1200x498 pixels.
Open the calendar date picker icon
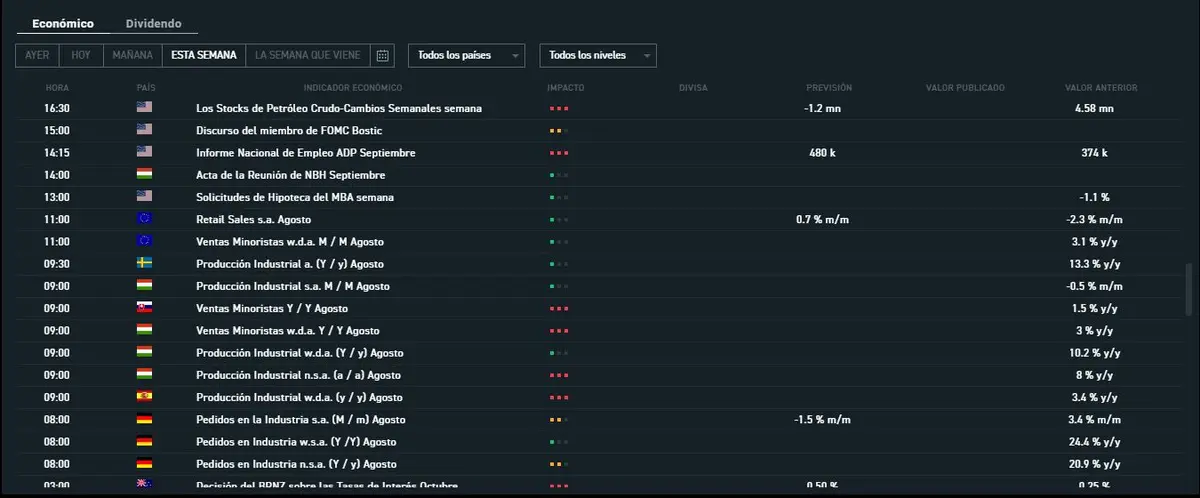(x=382, y=56)
